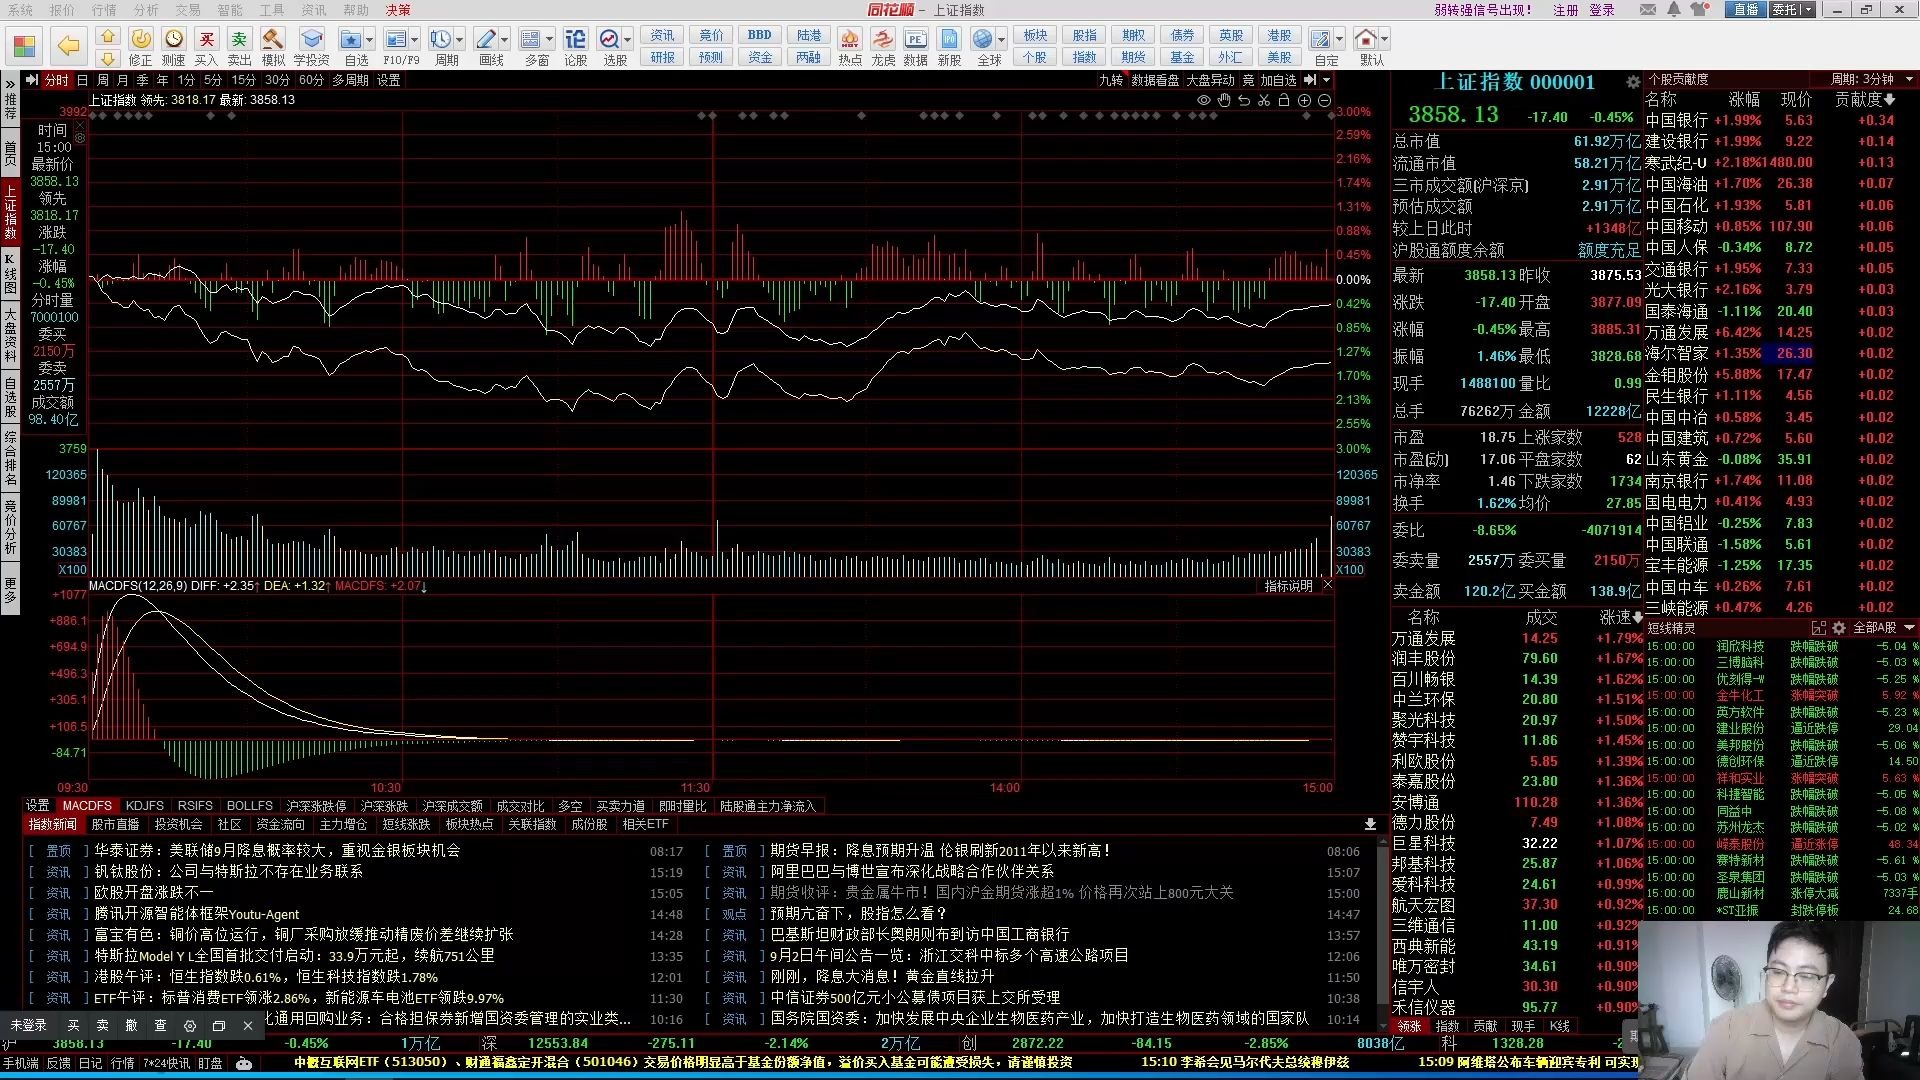
Task: Click the notification bell icon in title bar
Action: [x=1674, y=10]
